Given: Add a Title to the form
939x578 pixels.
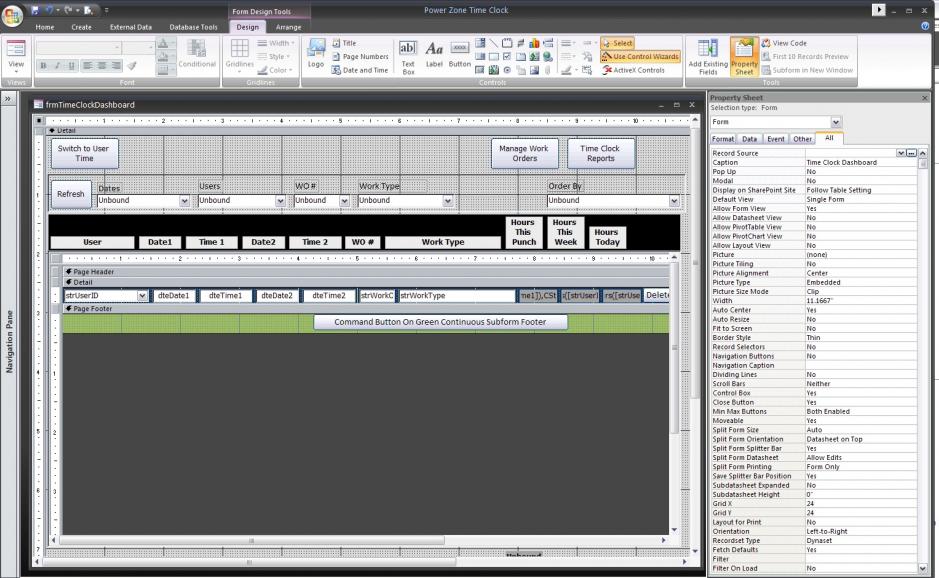Looking at the screenshot, I should click(344, 43).
